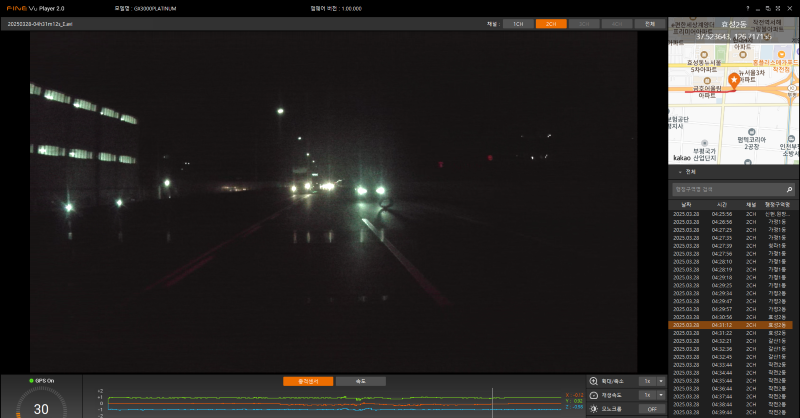800x418 pixels.
Task: Select the recording at 04:28:10
Action: point(731,262)
